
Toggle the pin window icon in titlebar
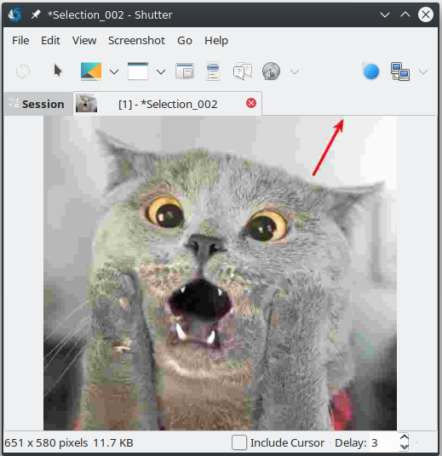pos(36,14)
